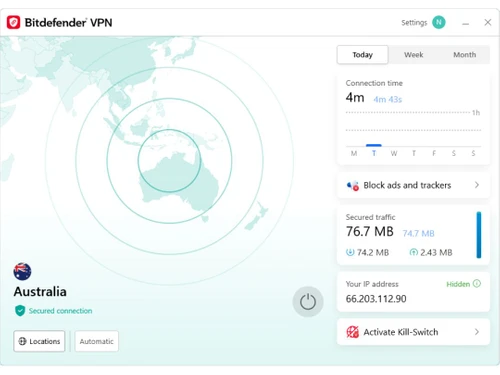
Task: Click the Australia flag icon
Action: tap(22, 272)
